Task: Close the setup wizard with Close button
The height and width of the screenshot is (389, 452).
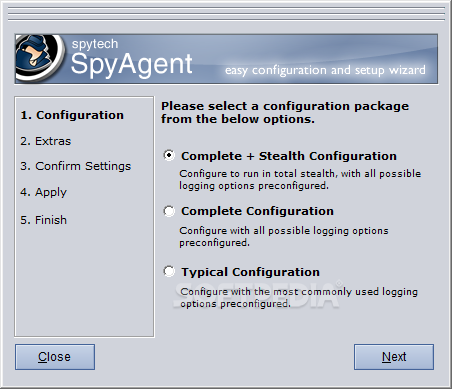Action: pyautogui.click(x=55, y=357)
